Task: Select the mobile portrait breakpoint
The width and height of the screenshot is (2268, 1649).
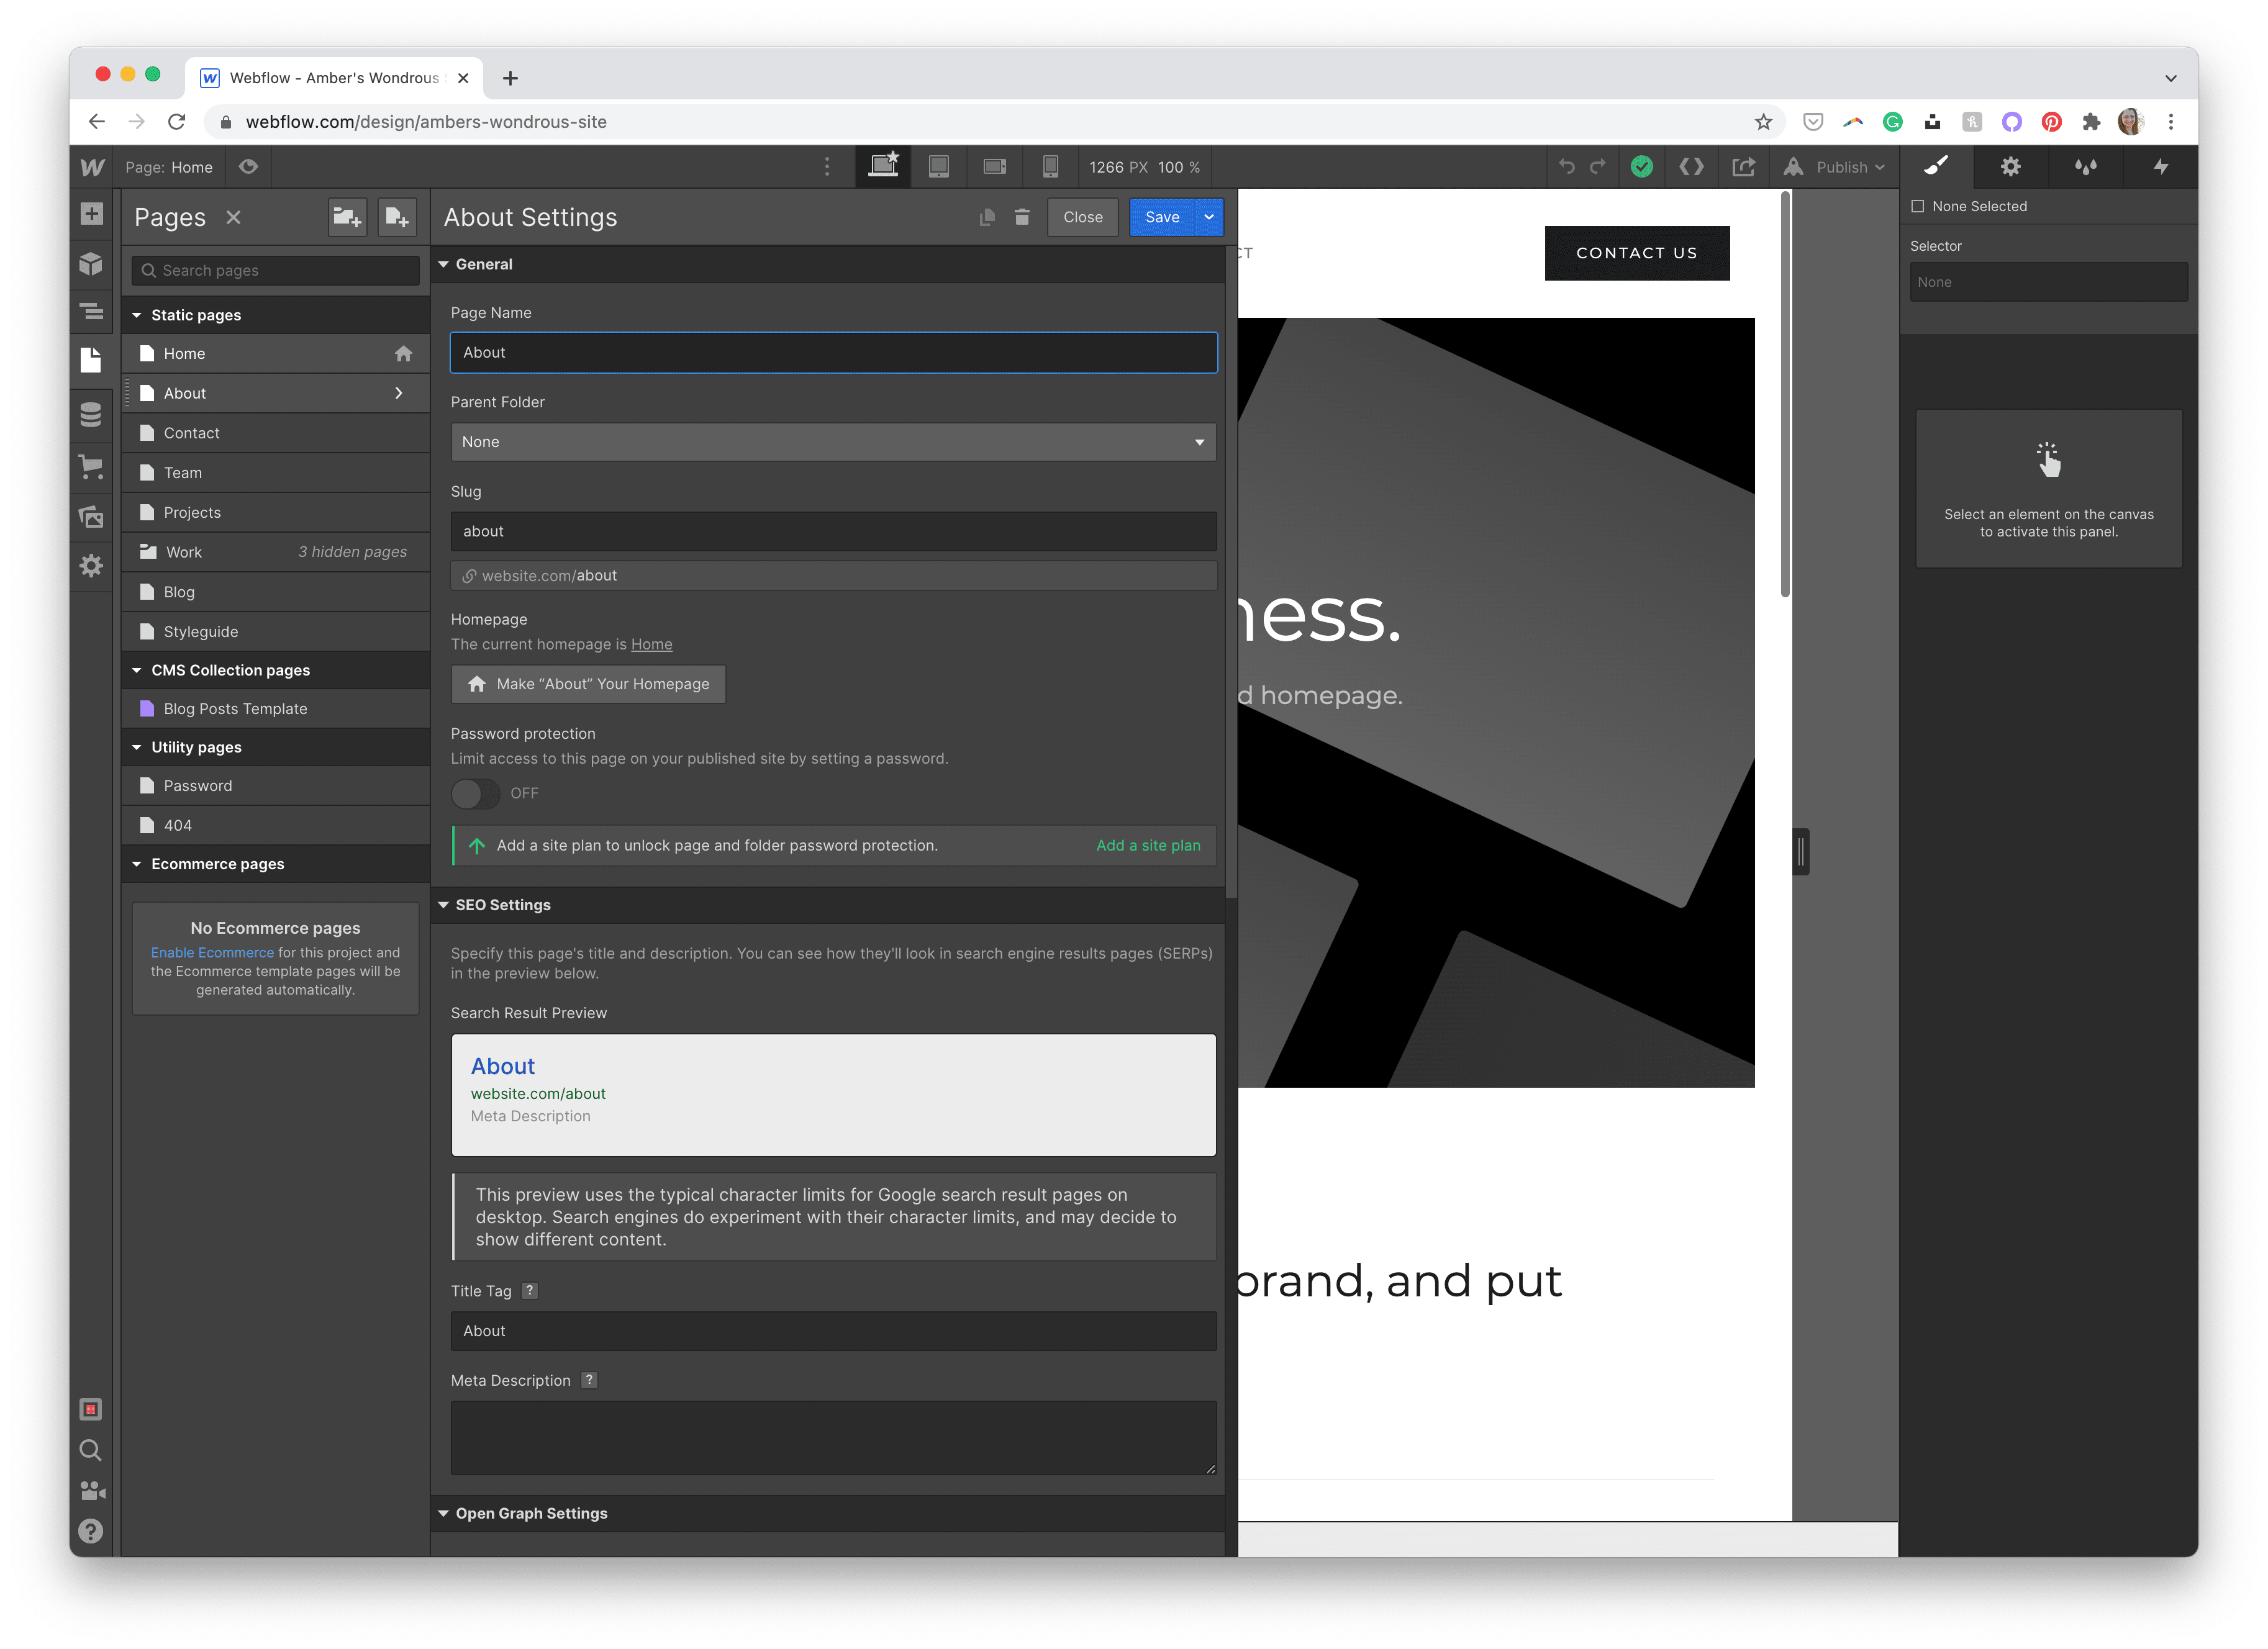Action: [1051, 167]
